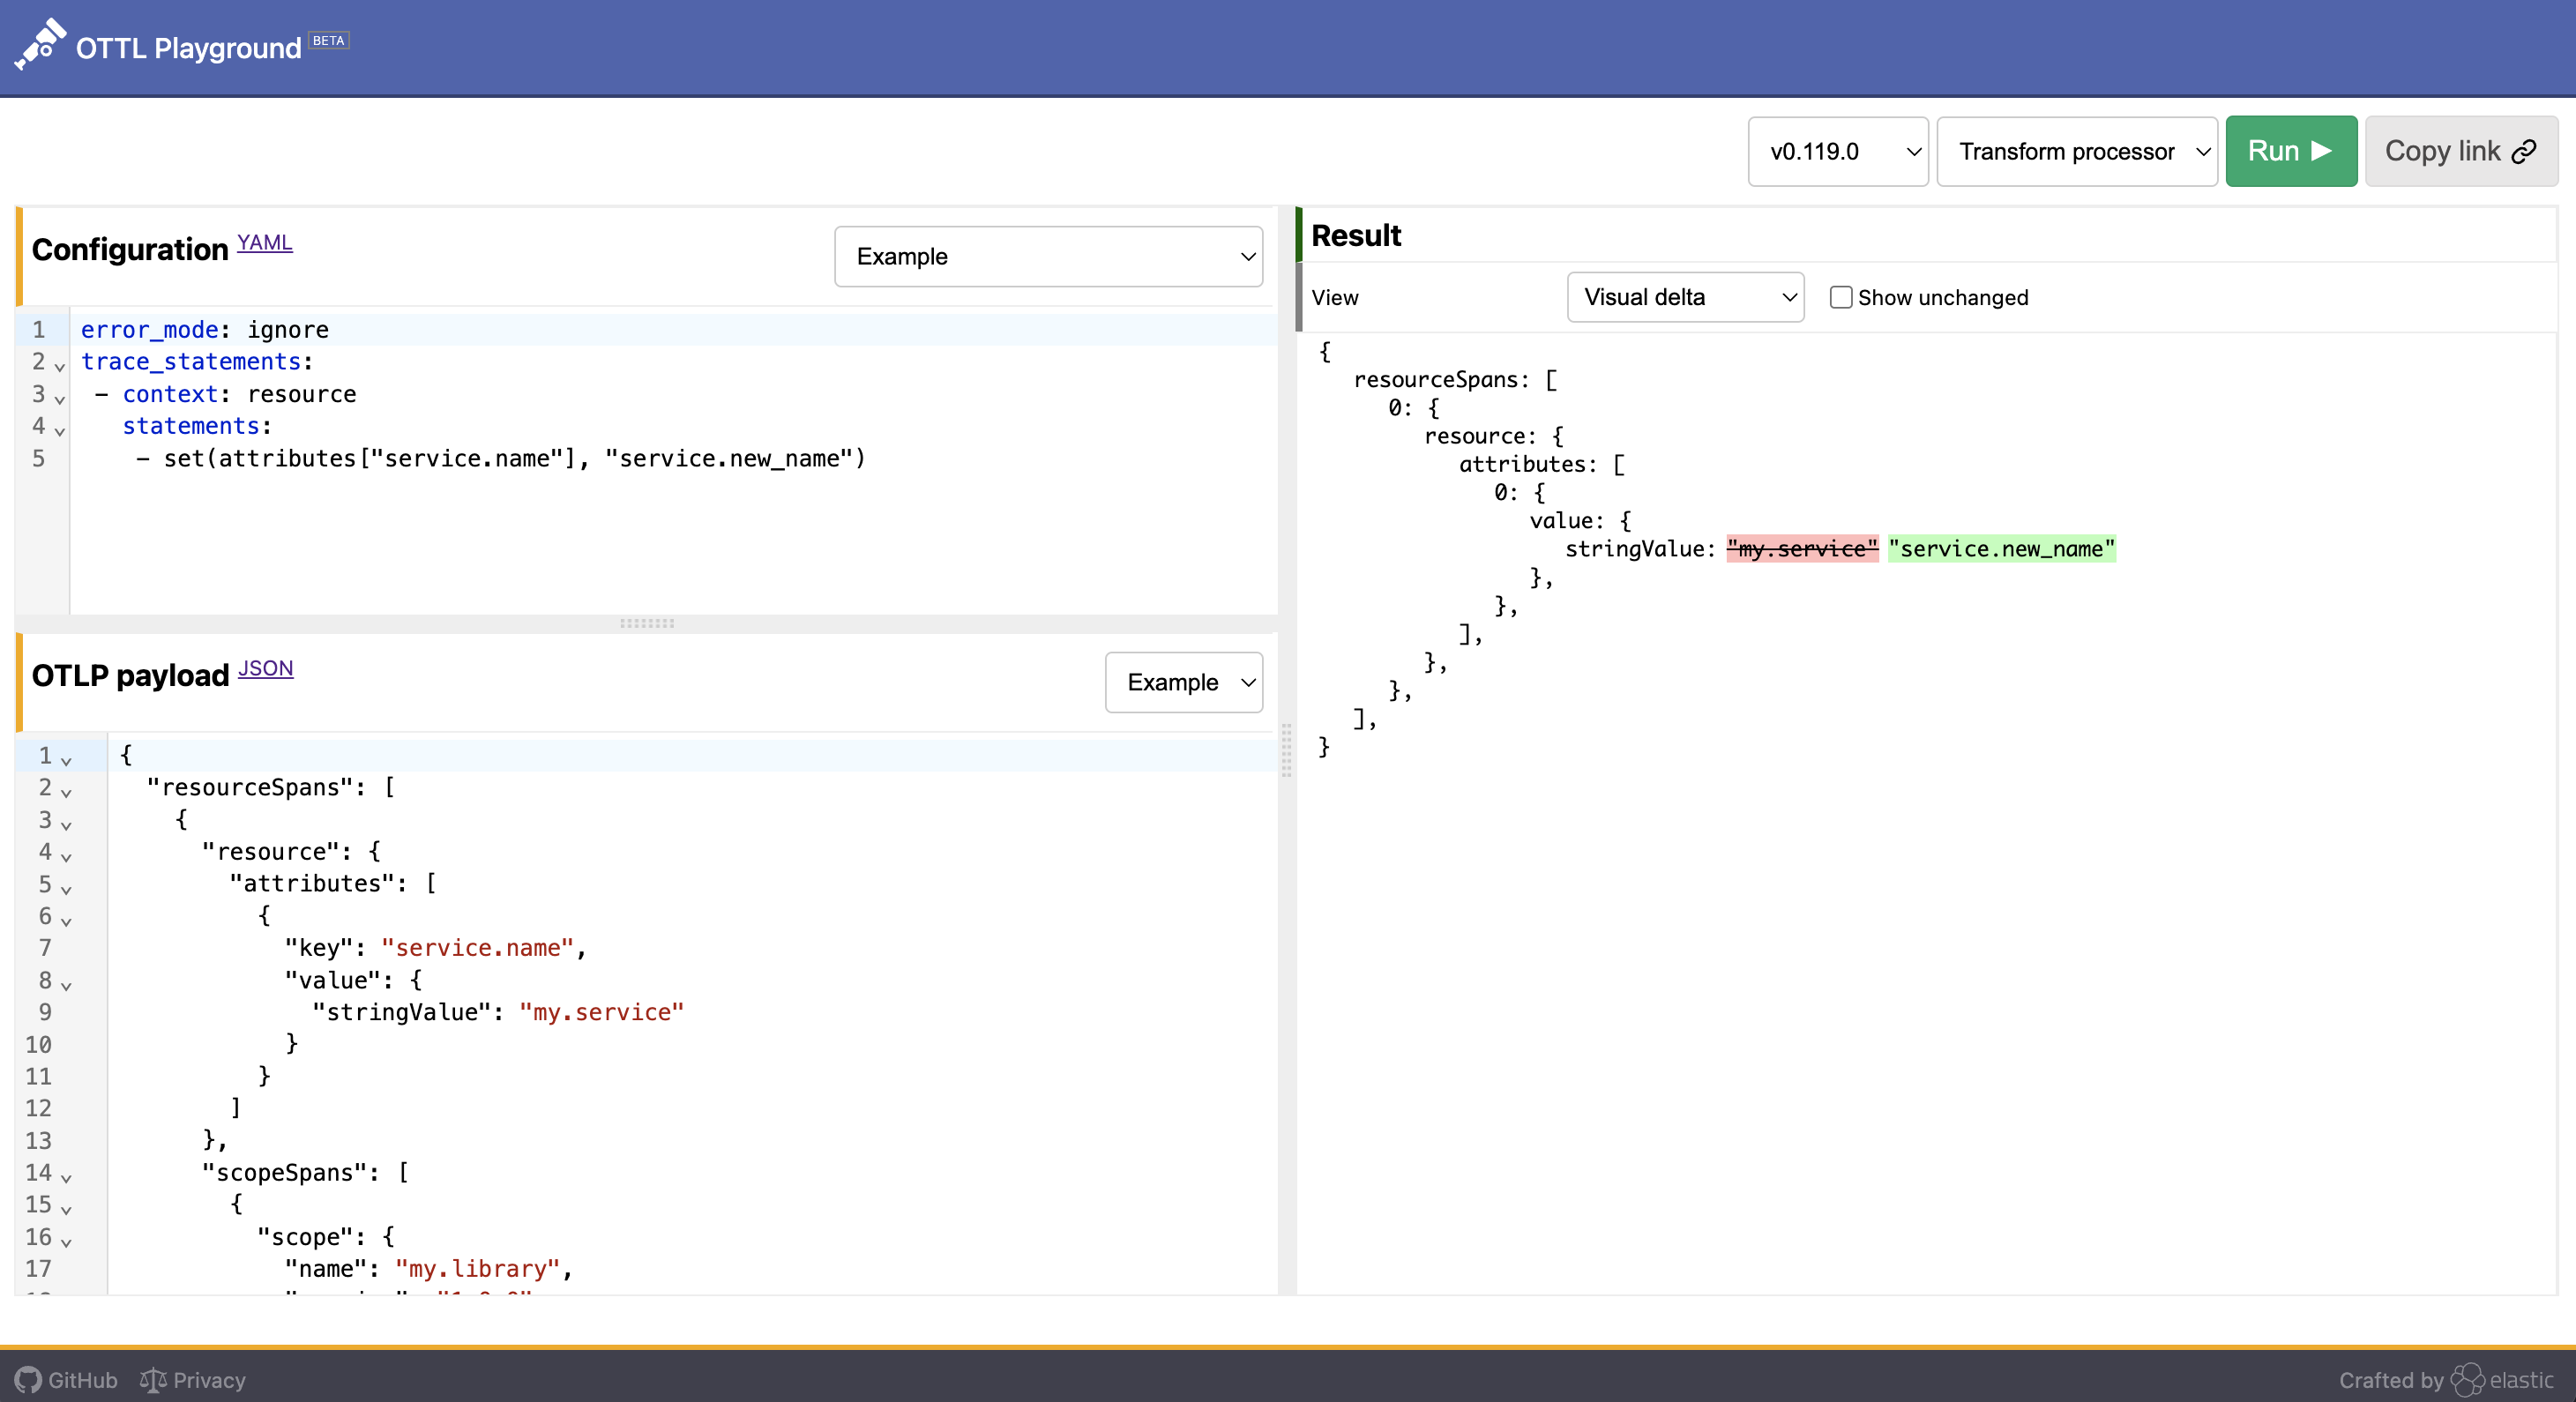The height and width of the screenshot is (1402, 2576).
Task: Click line number 9 in payload gutter
Action: pyautogui.click(x=45, y=1012)
